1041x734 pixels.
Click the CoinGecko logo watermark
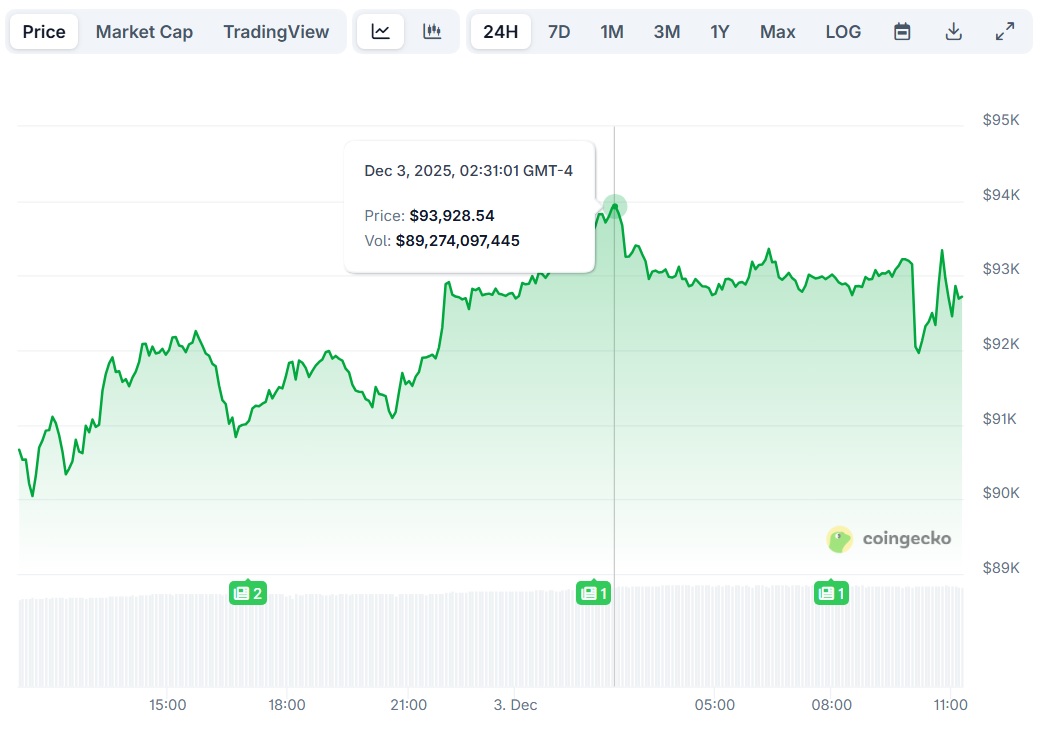click(889, 539)
